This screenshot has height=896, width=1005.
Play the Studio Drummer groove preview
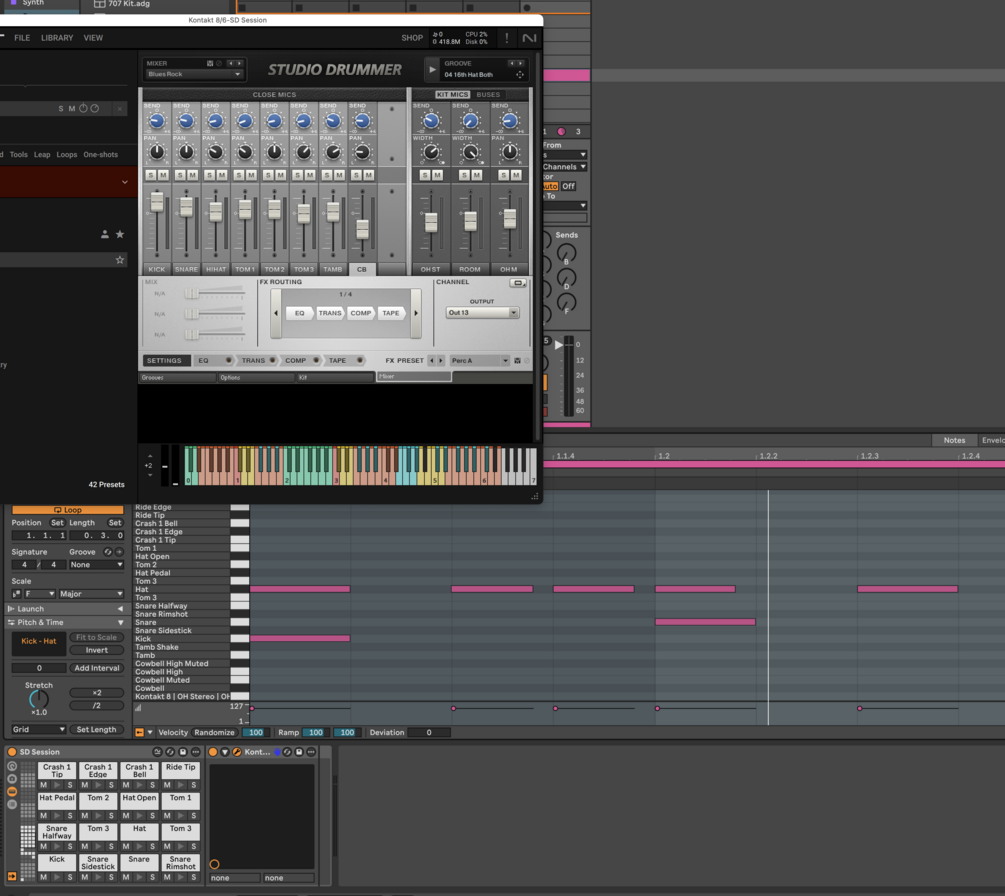point(432,69)
